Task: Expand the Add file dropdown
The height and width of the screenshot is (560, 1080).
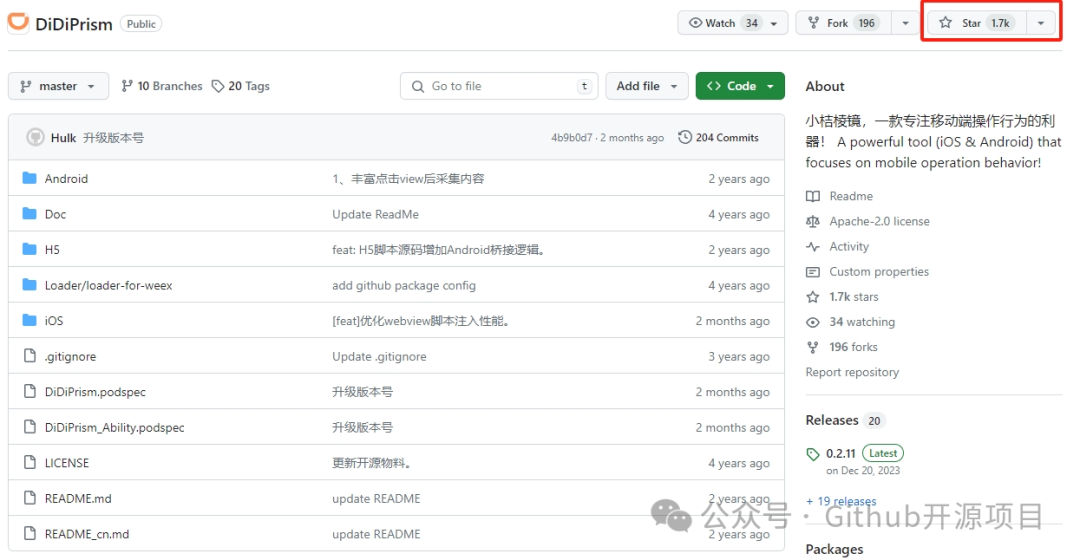Action: (x=647, y=86)
